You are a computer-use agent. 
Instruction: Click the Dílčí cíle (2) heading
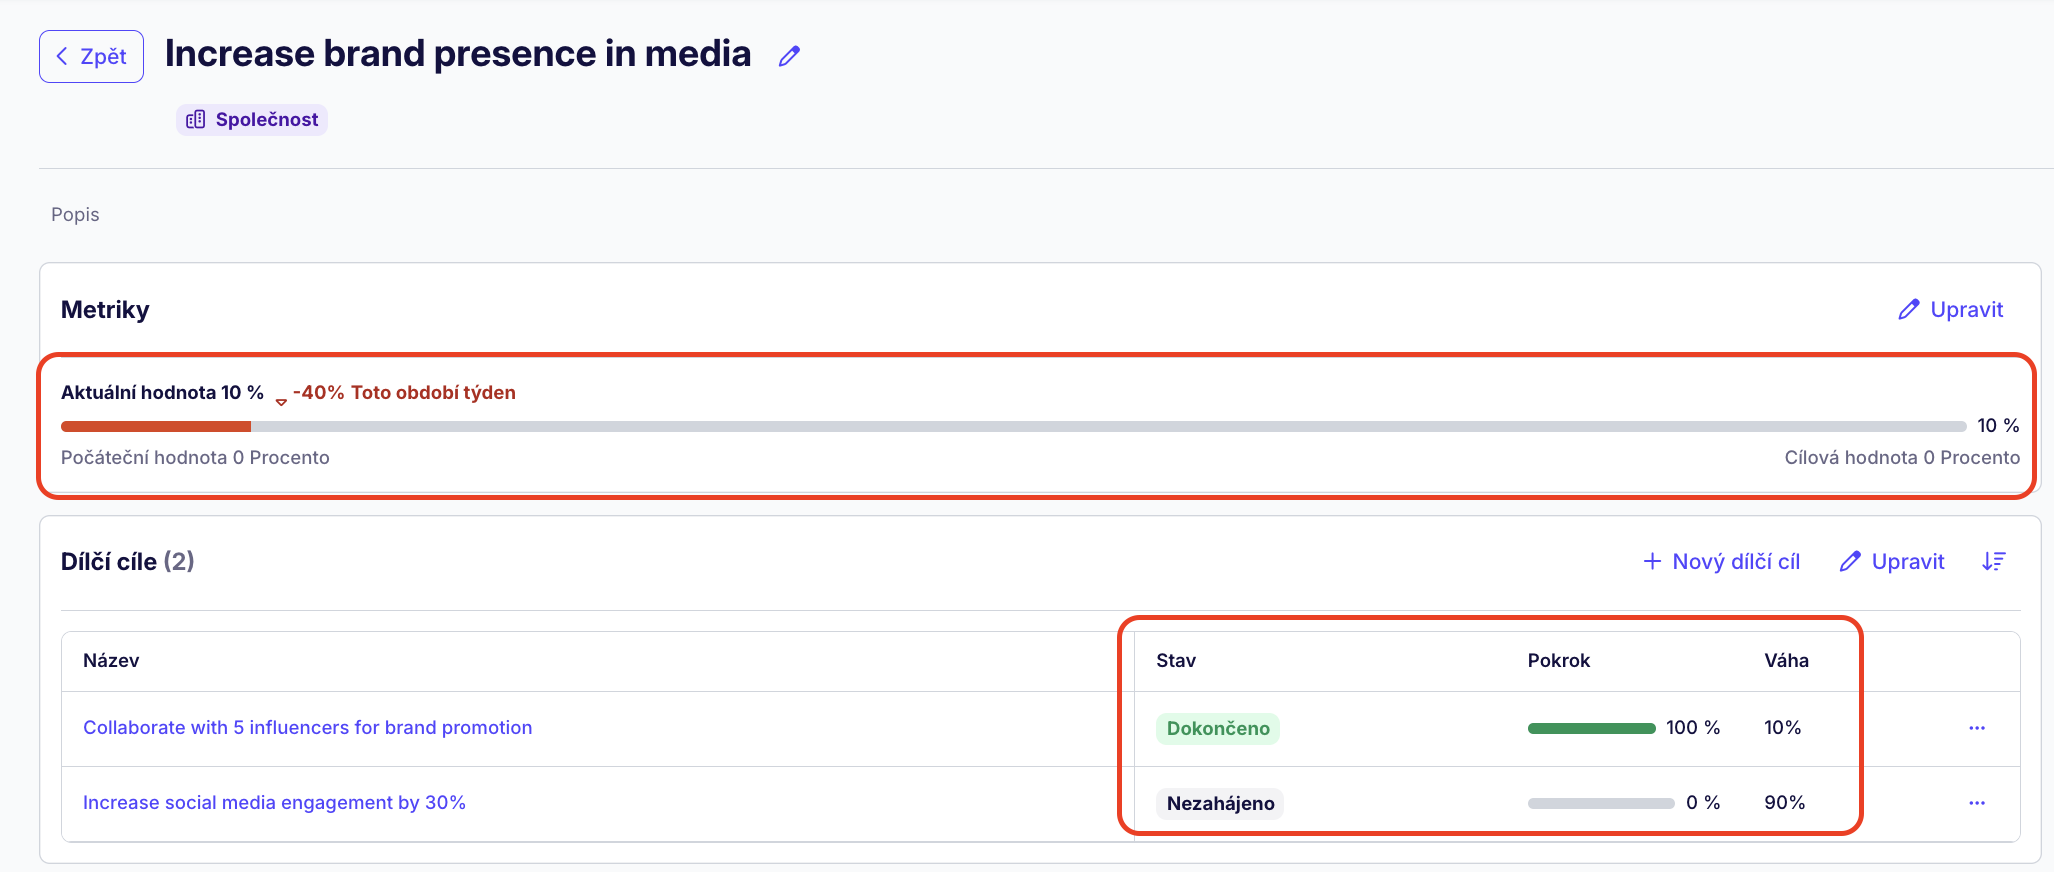[x=127, y=561]
